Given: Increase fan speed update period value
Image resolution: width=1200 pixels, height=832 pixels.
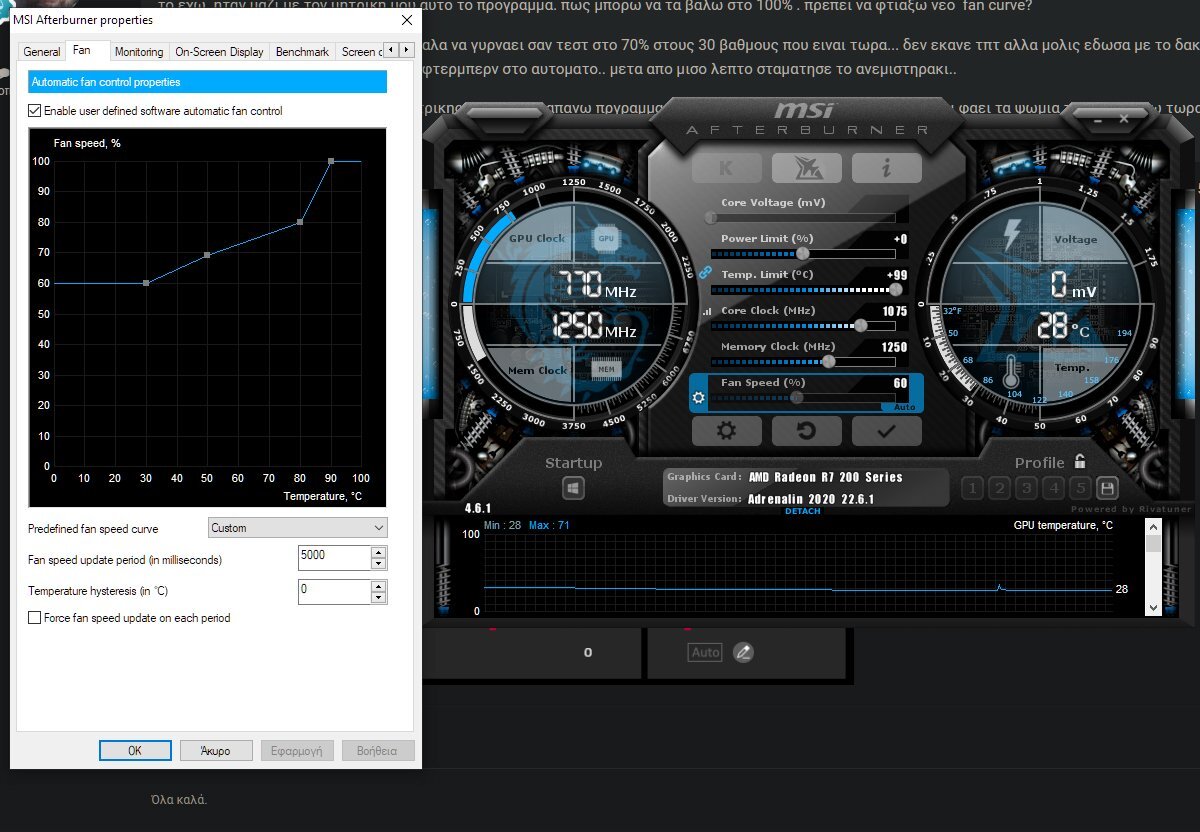Looking at the screenshot, I should pos(378,553).
